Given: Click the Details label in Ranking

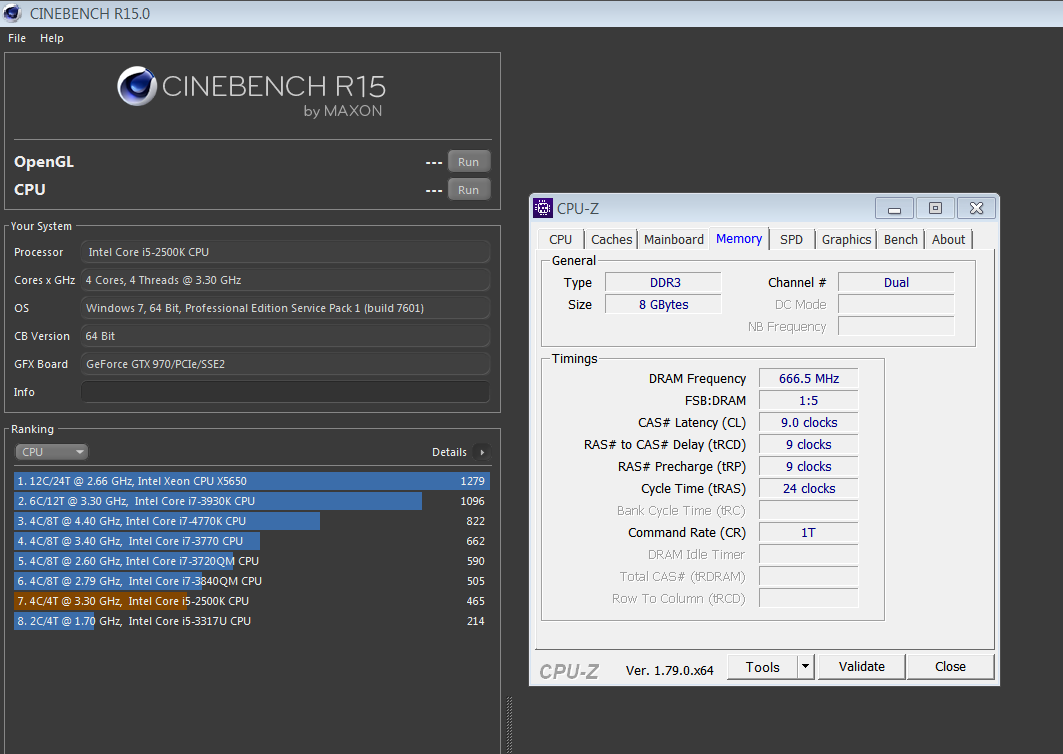Looking at the screenshot, I should (449, 452).
